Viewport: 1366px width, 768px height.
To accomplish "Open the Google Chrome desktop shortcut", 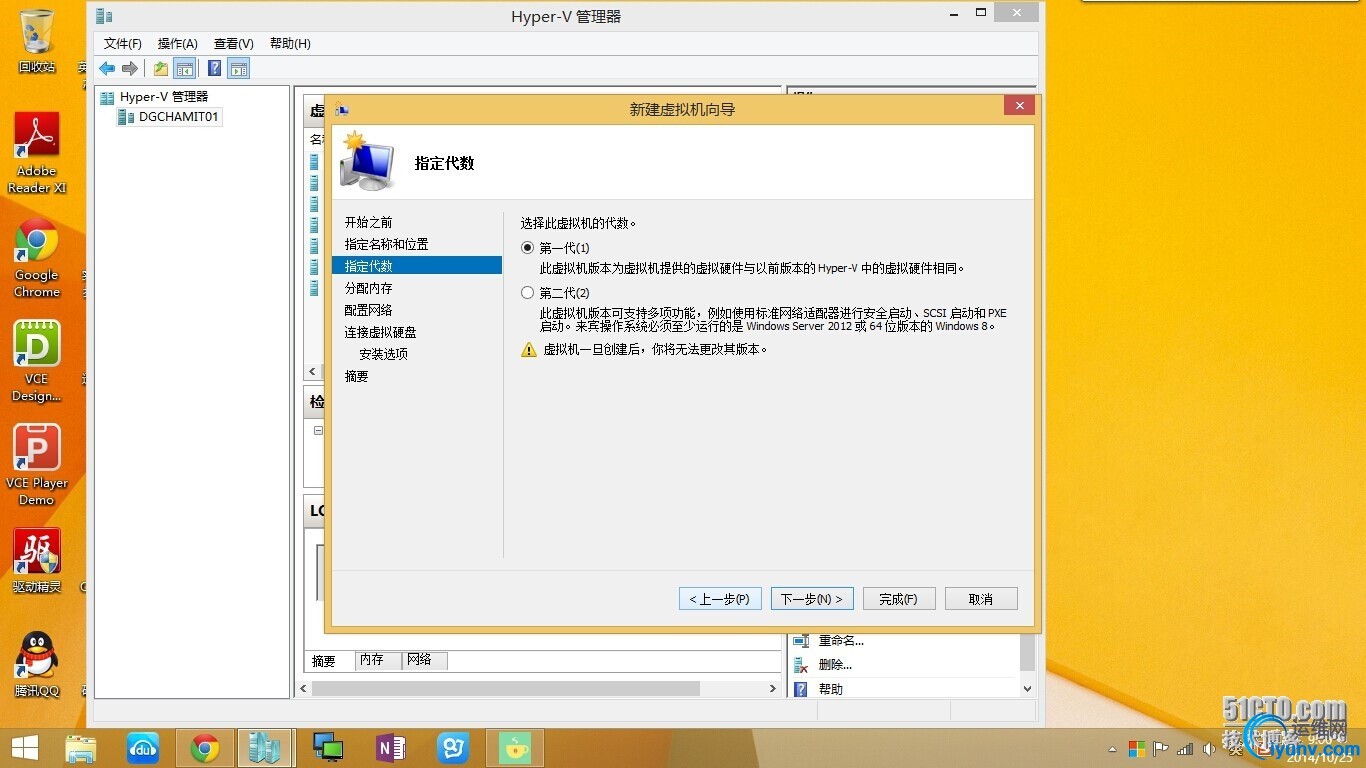I will point(37,258).
